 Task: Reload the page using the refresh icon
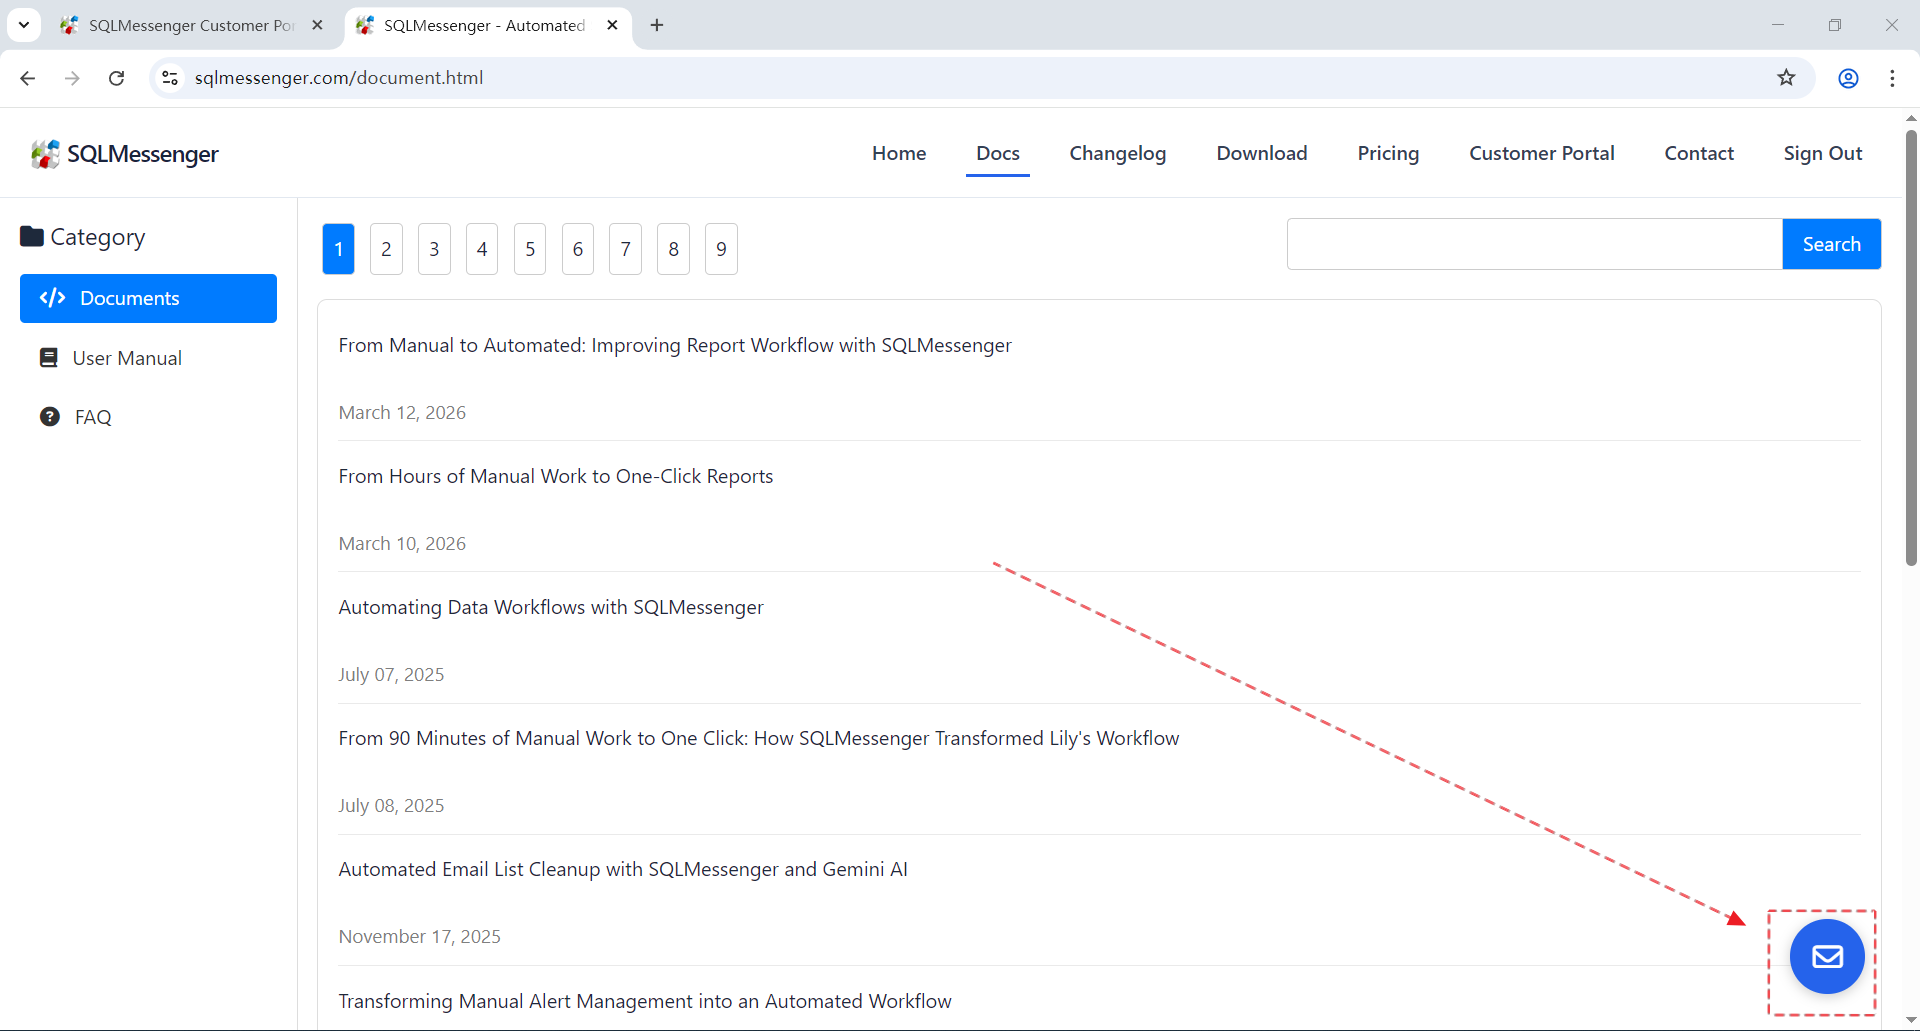pos(117,78)
